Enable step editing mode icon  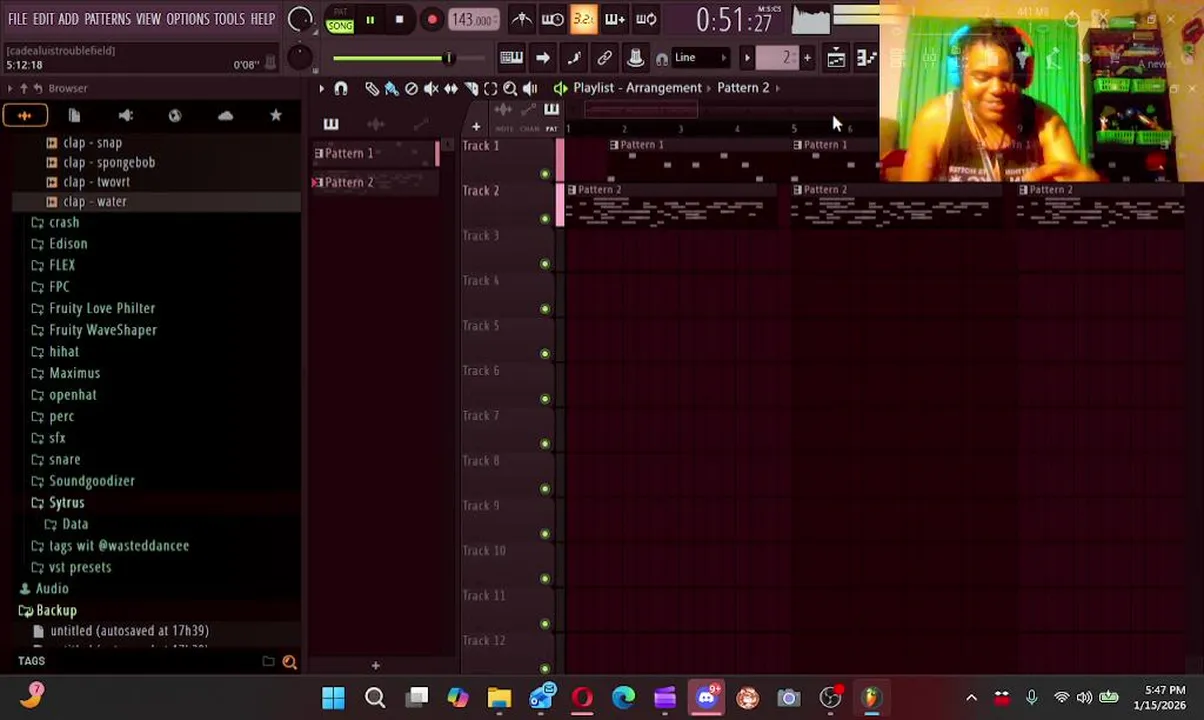(614, 19)
